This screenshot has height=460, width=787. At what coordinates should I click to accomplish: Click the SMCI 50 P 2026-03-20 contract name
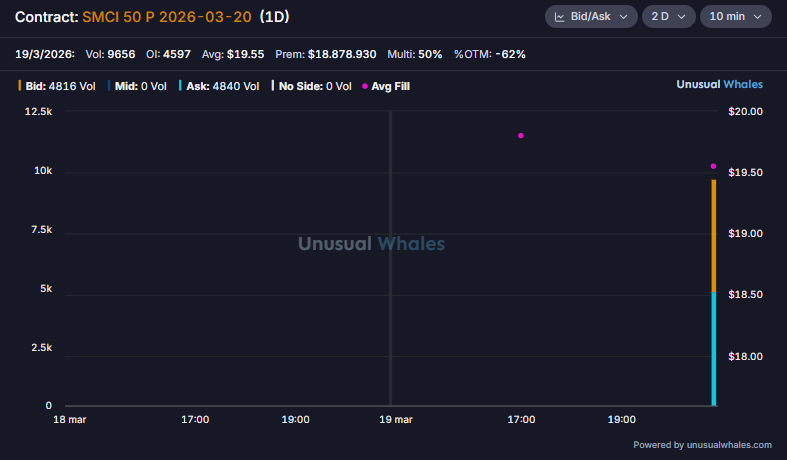click(x=167, y=17)
